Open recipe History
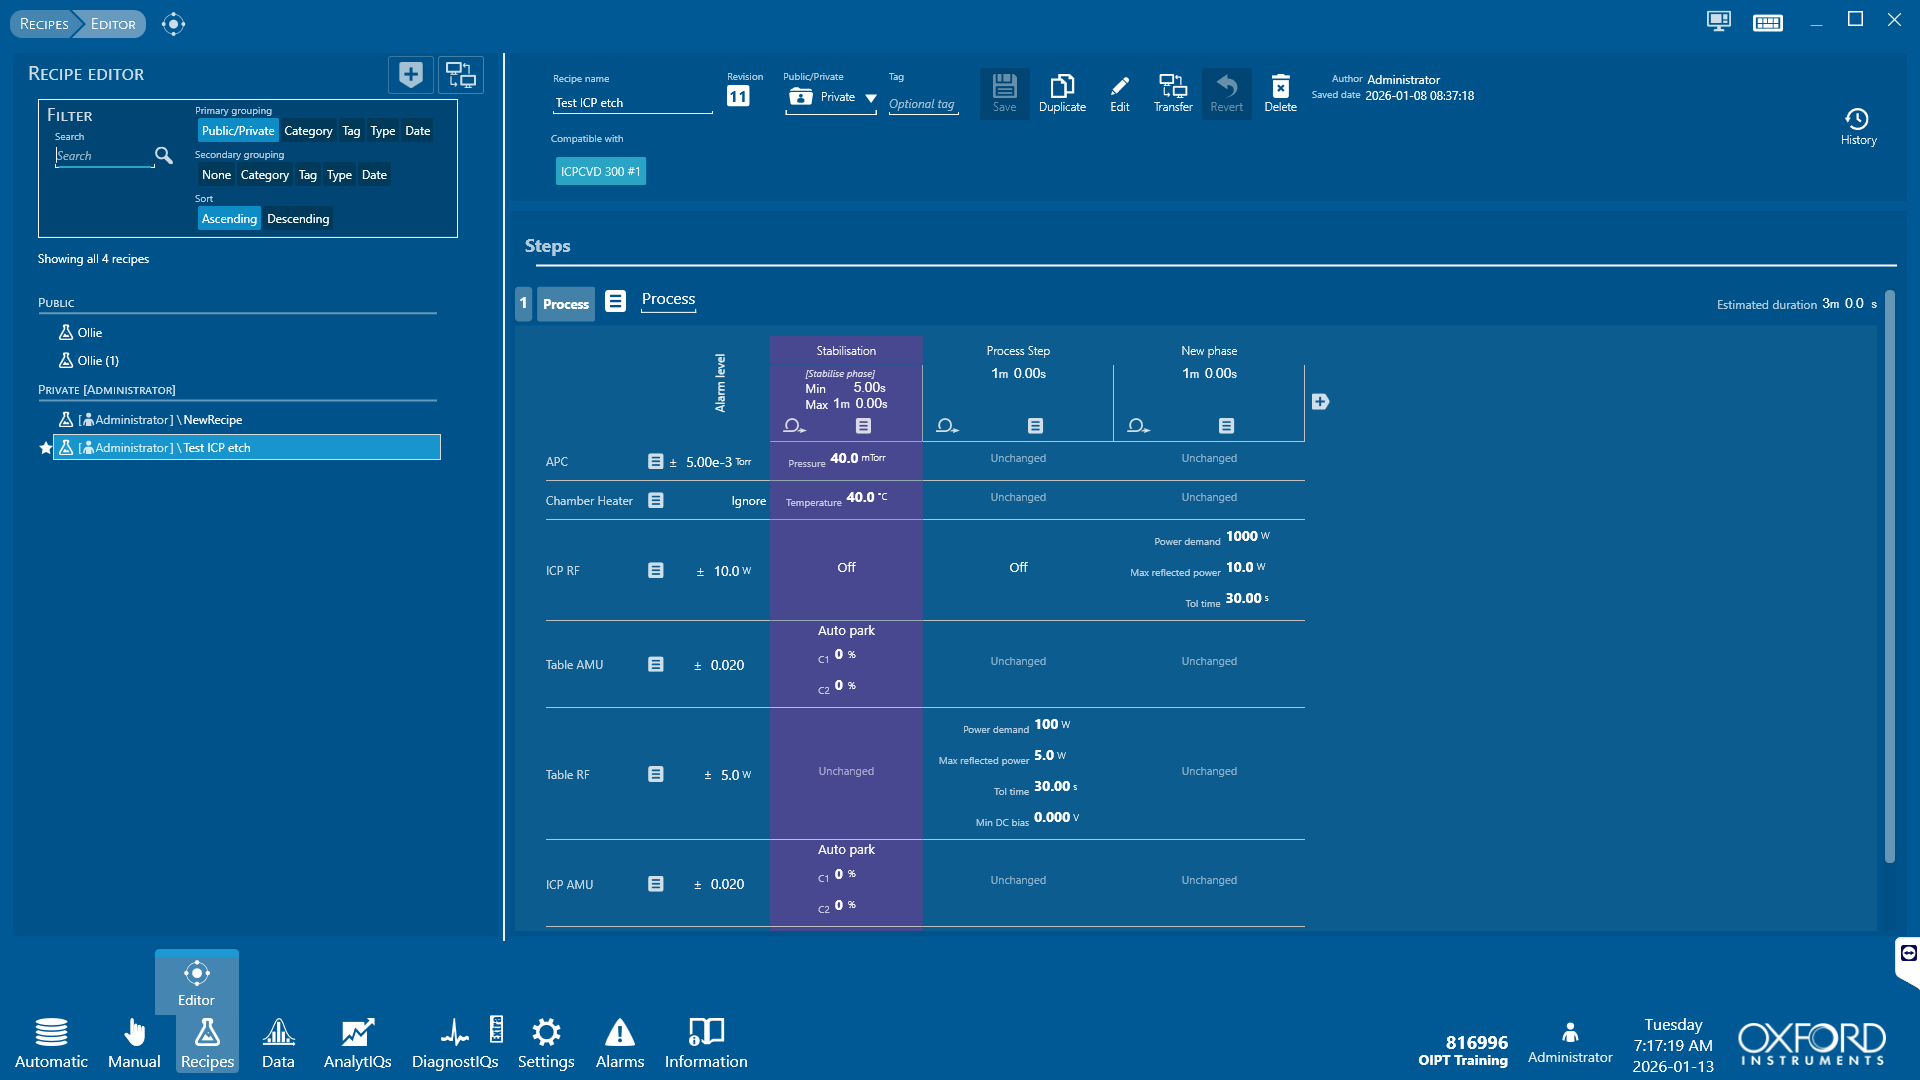1920x1080 pixels. pos(1857,126)
